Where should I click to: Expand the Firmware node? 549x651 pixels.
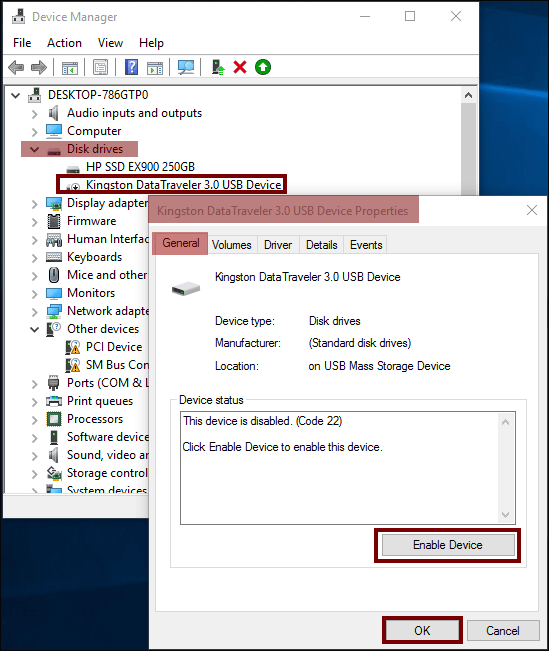(34, 222)
